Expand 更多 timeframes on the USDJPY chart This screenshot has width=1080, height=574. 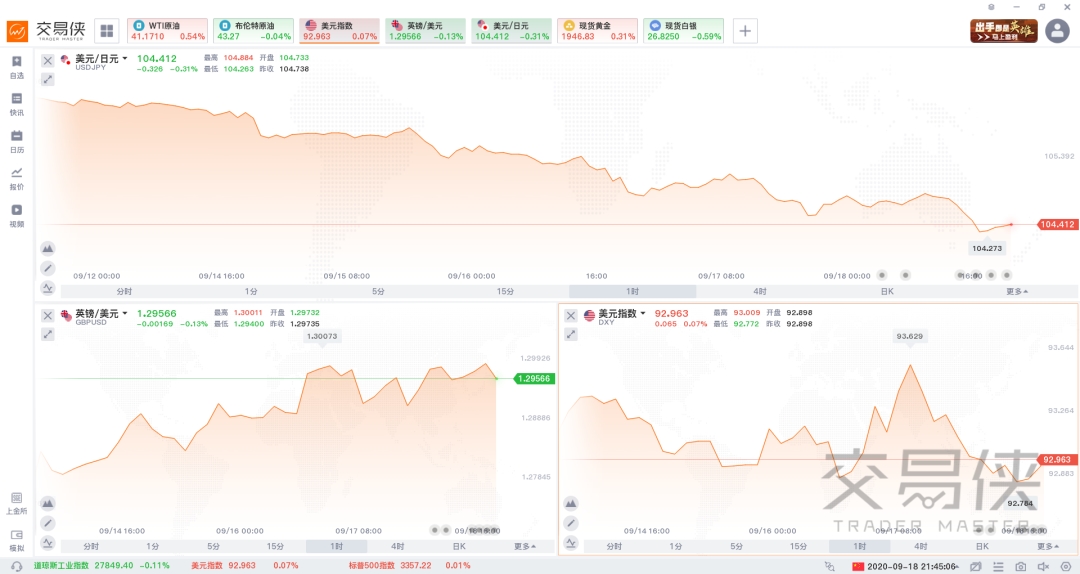point(1016,291)
